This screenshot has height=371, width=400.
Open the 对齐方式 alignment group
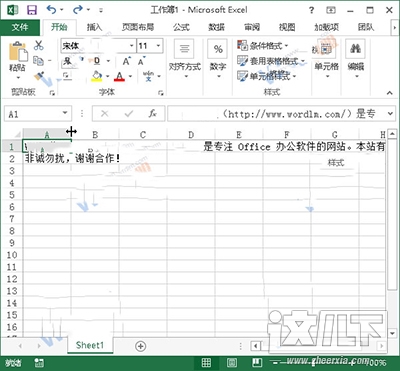tap(184, 60)
